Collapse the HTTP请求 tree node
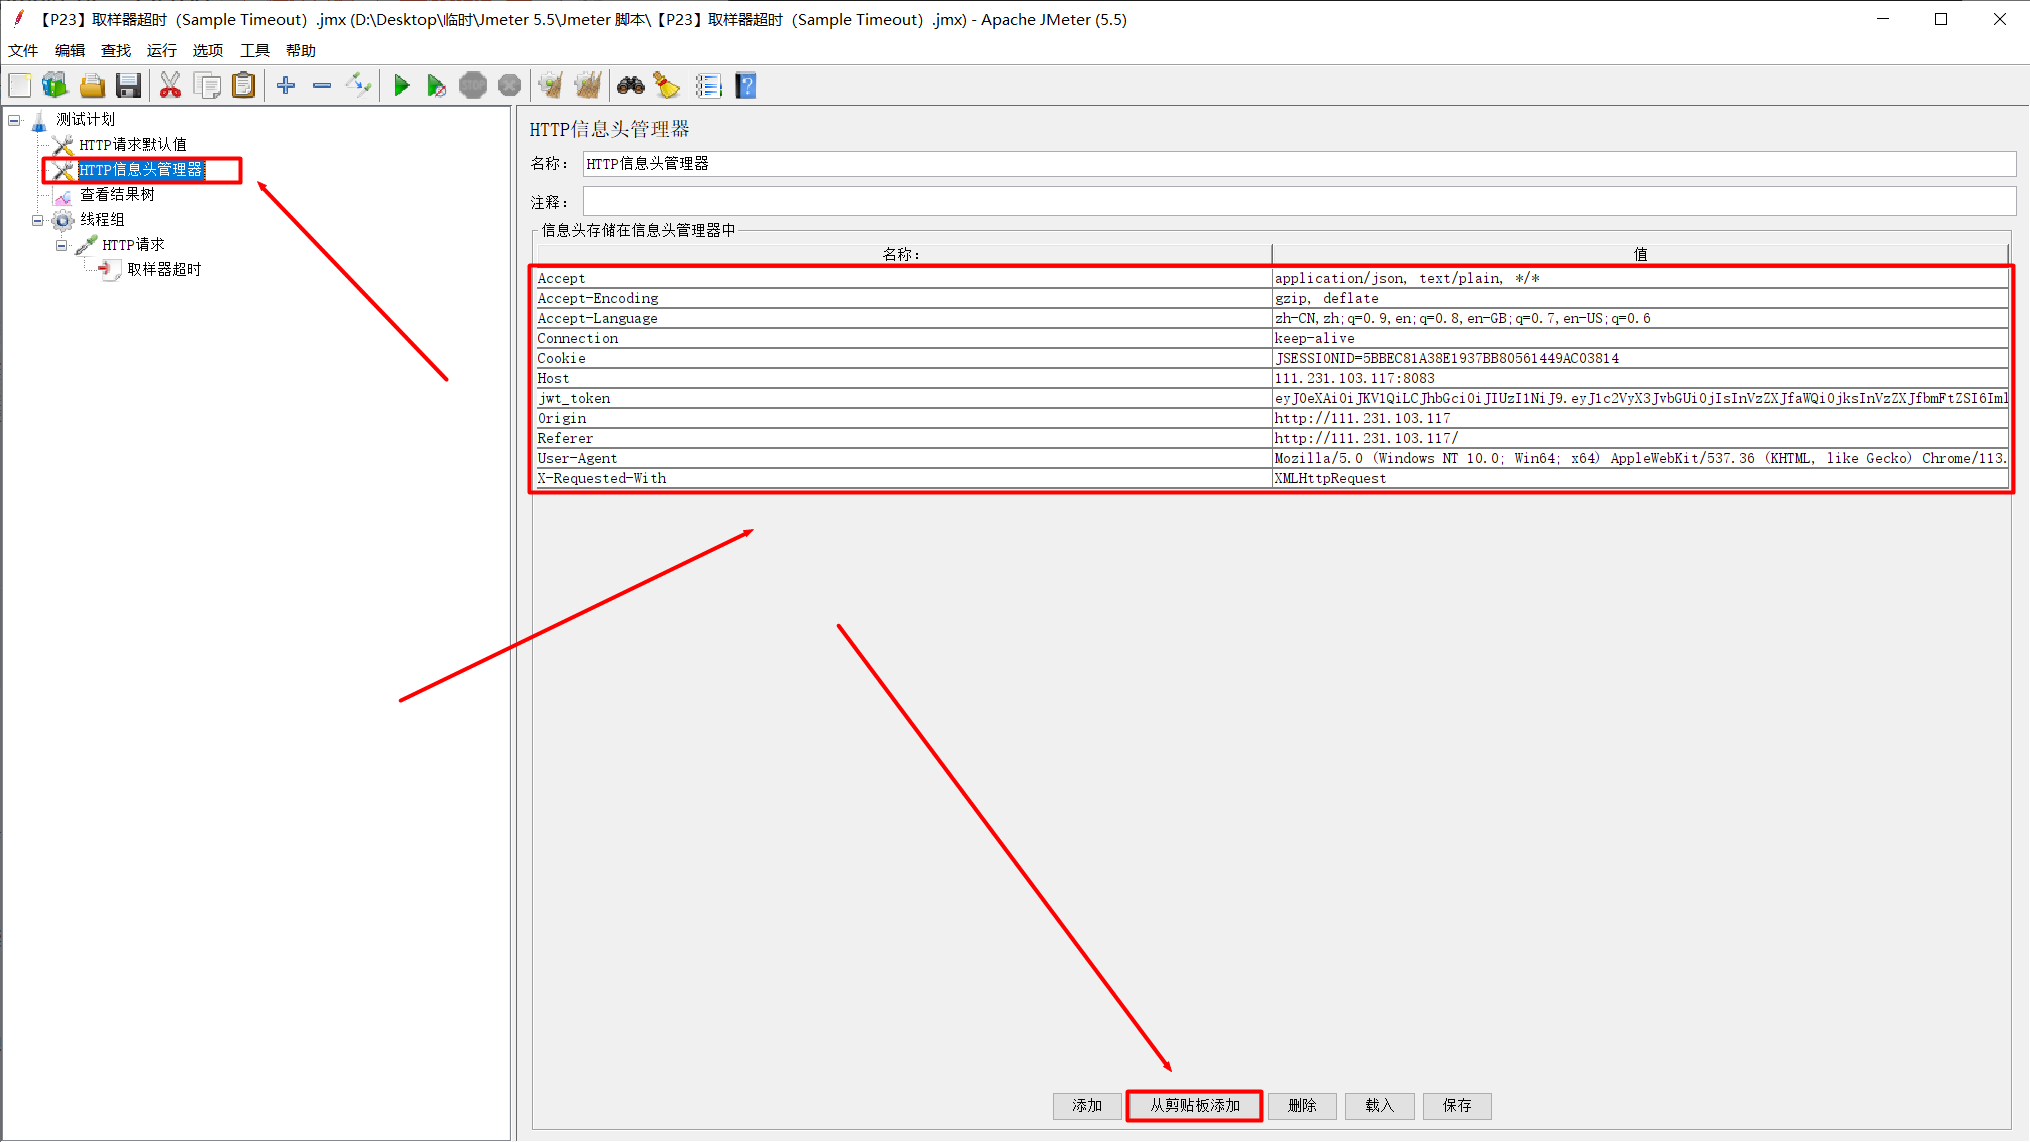This screenshot has width=2030, height=1142. click(62, 245)
